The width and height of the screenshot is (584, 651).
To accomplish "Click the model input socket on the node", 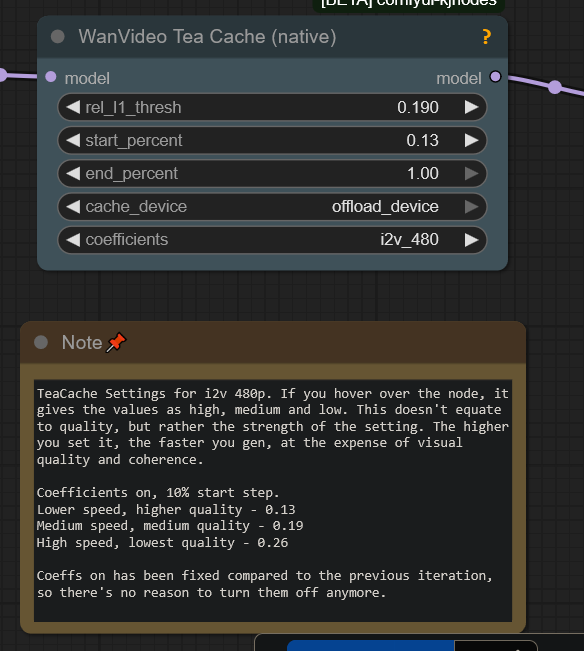I will [51, 77].
